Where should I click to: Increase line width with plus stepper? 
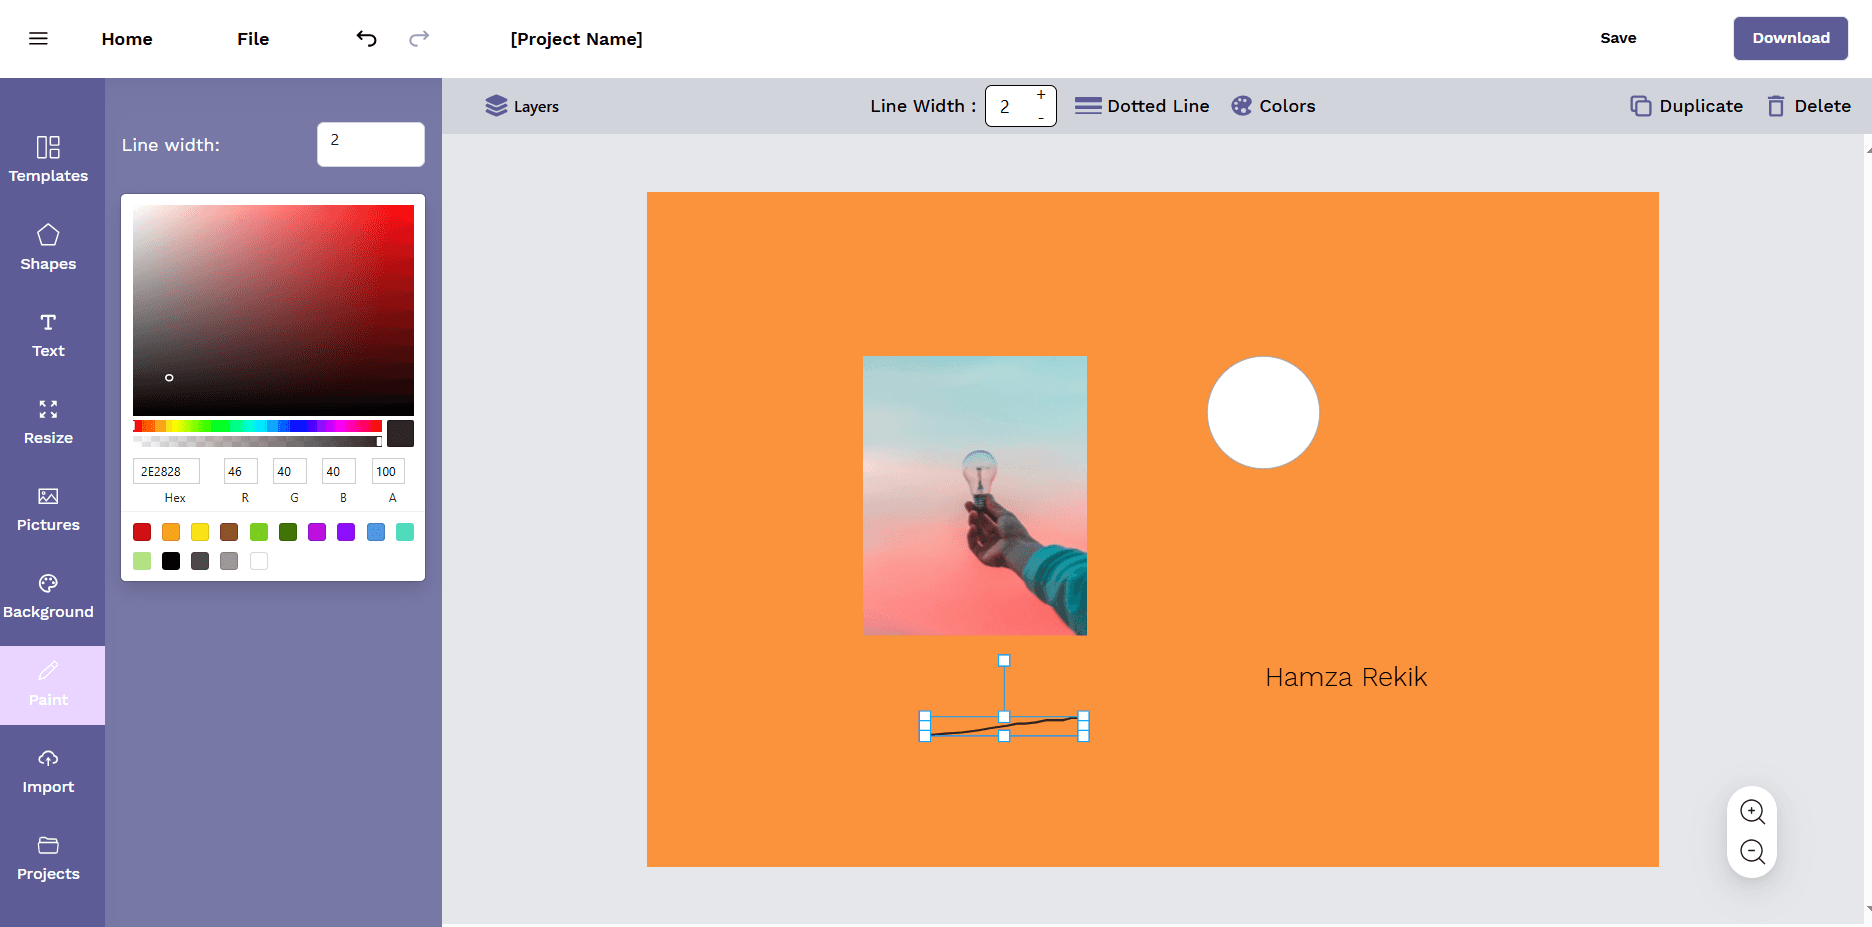point(1041,95)
